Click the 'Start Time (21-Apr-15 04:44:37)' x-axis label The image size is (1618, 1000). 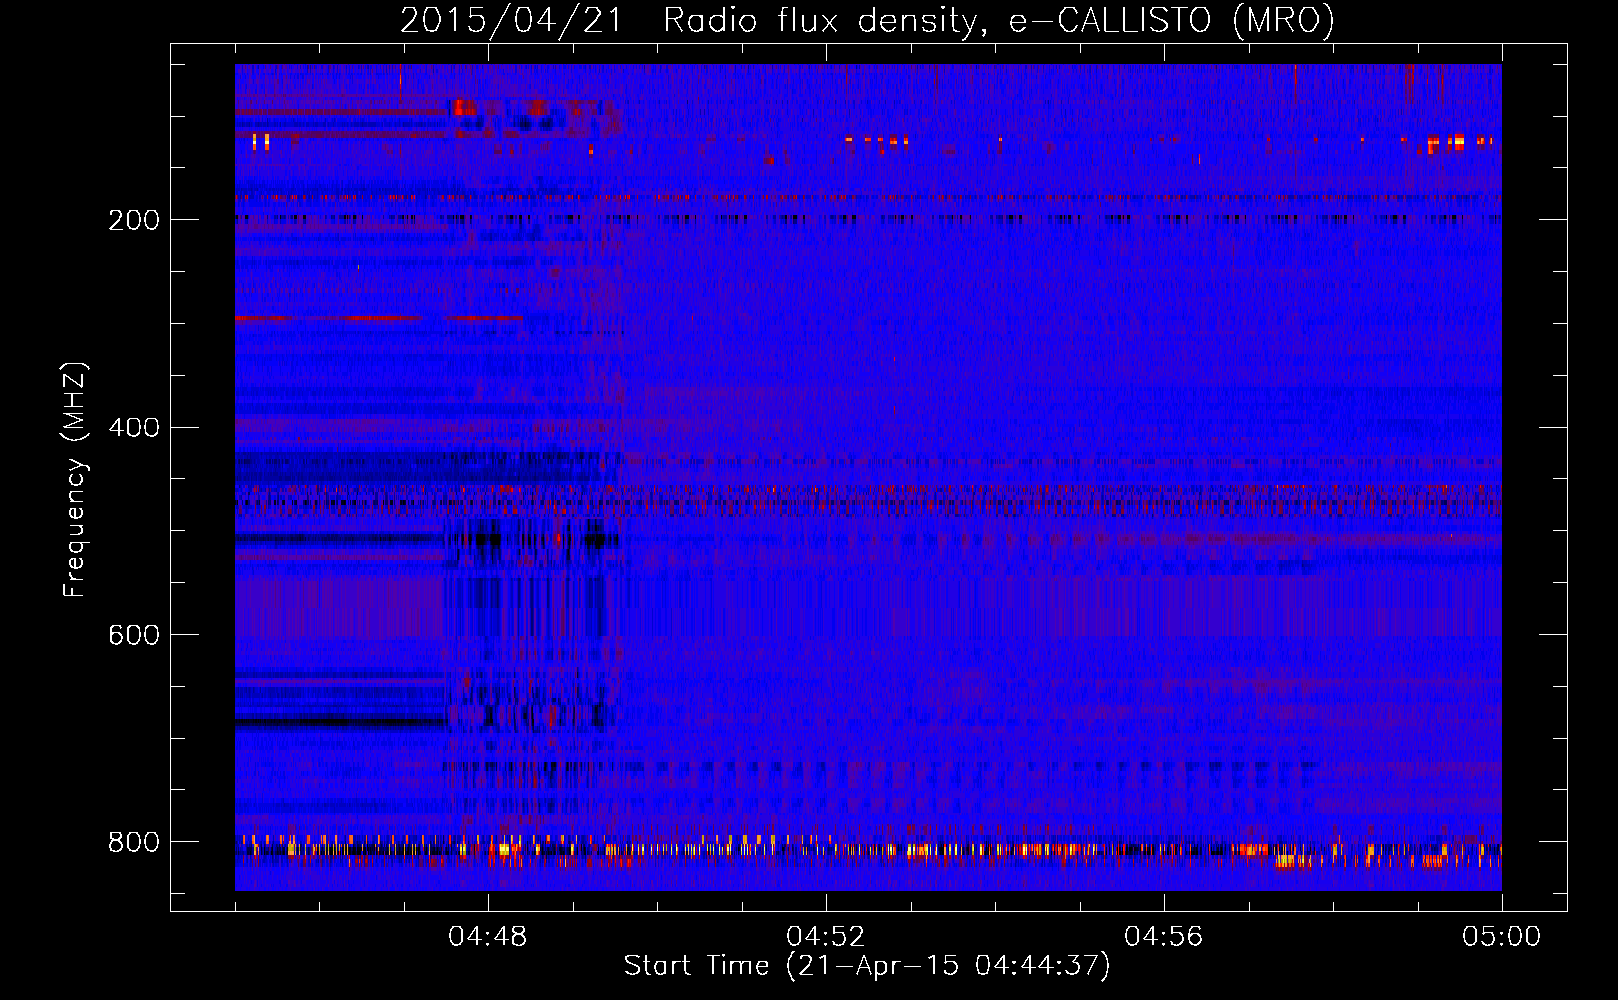point(867,966)
